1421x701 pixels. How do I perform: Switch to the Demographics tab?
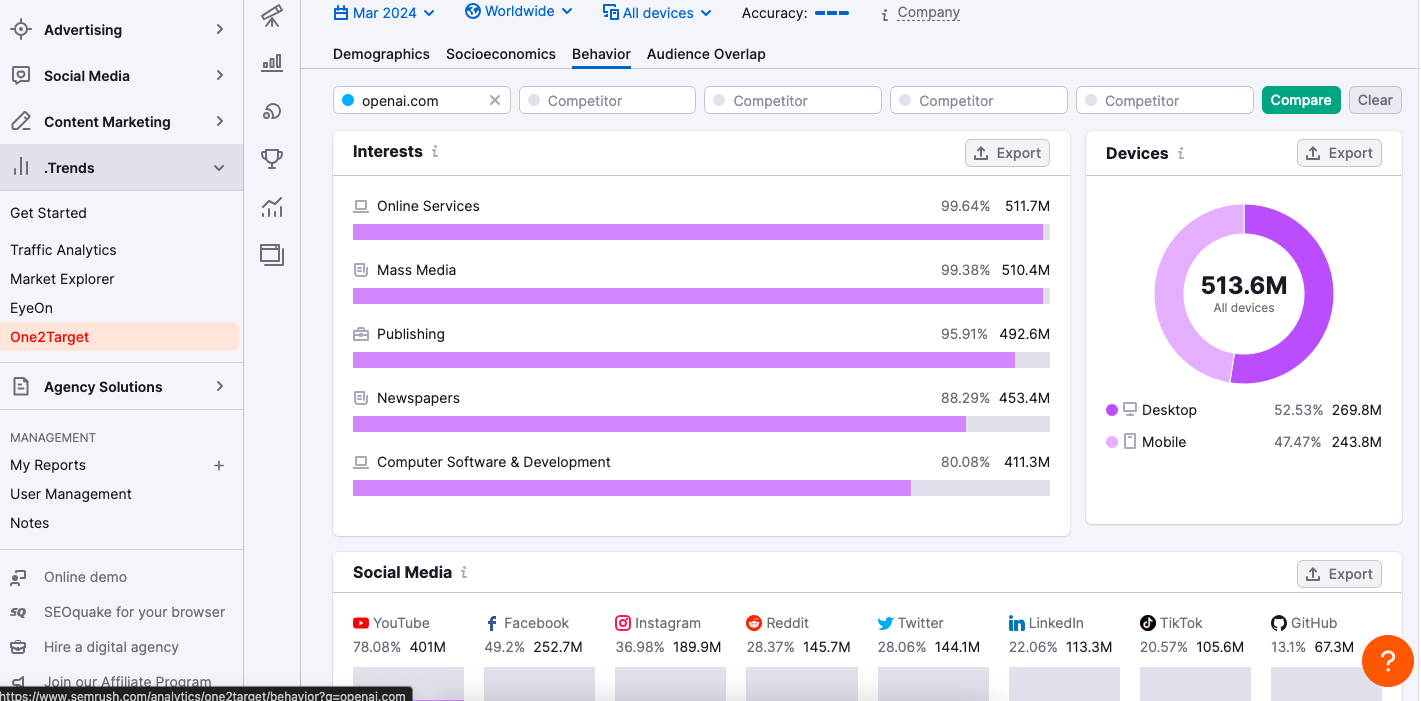tap(381, 54)
